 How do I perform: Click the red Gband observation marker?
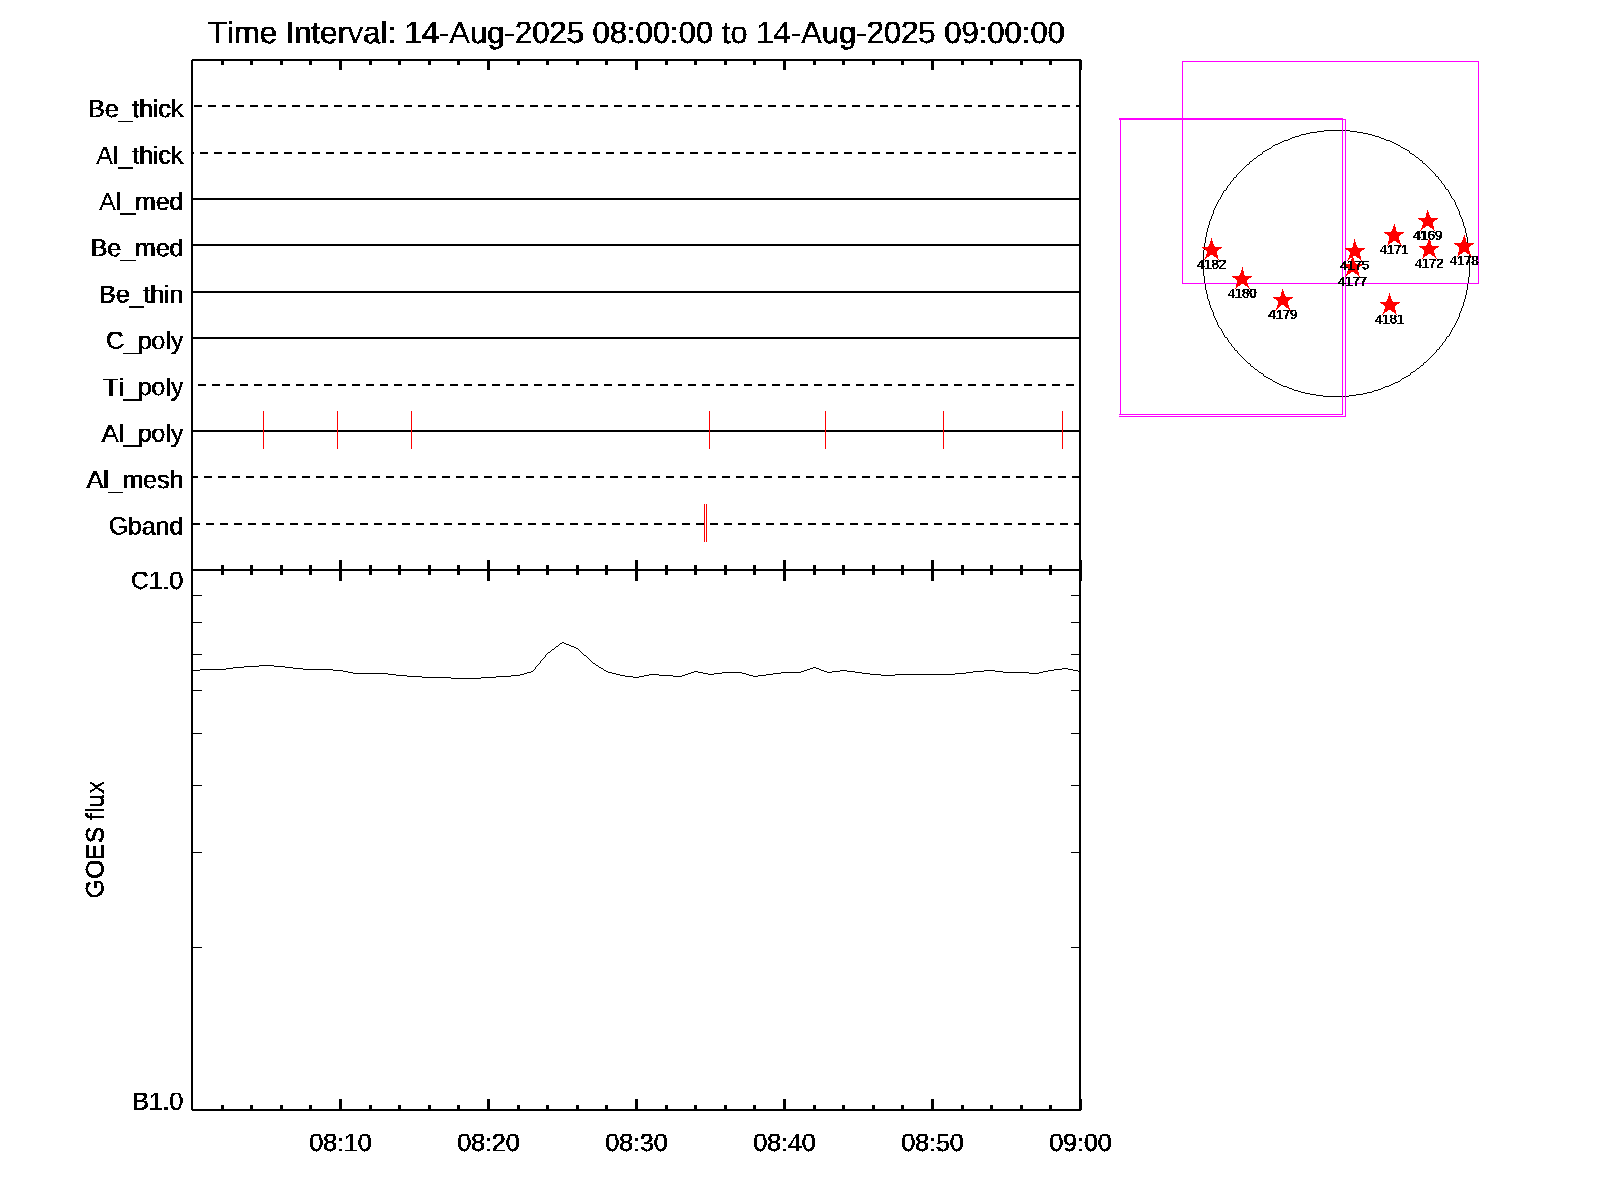tap(705, 523)
